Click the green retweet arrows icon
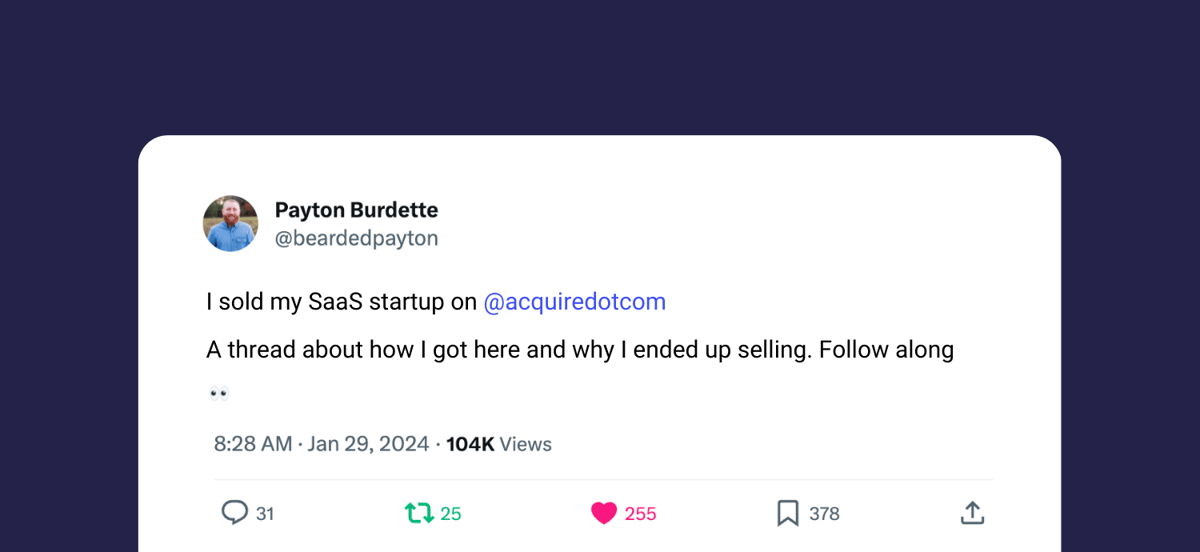The height and width of the screenshot is (552, 1200). tap(419, 513)
